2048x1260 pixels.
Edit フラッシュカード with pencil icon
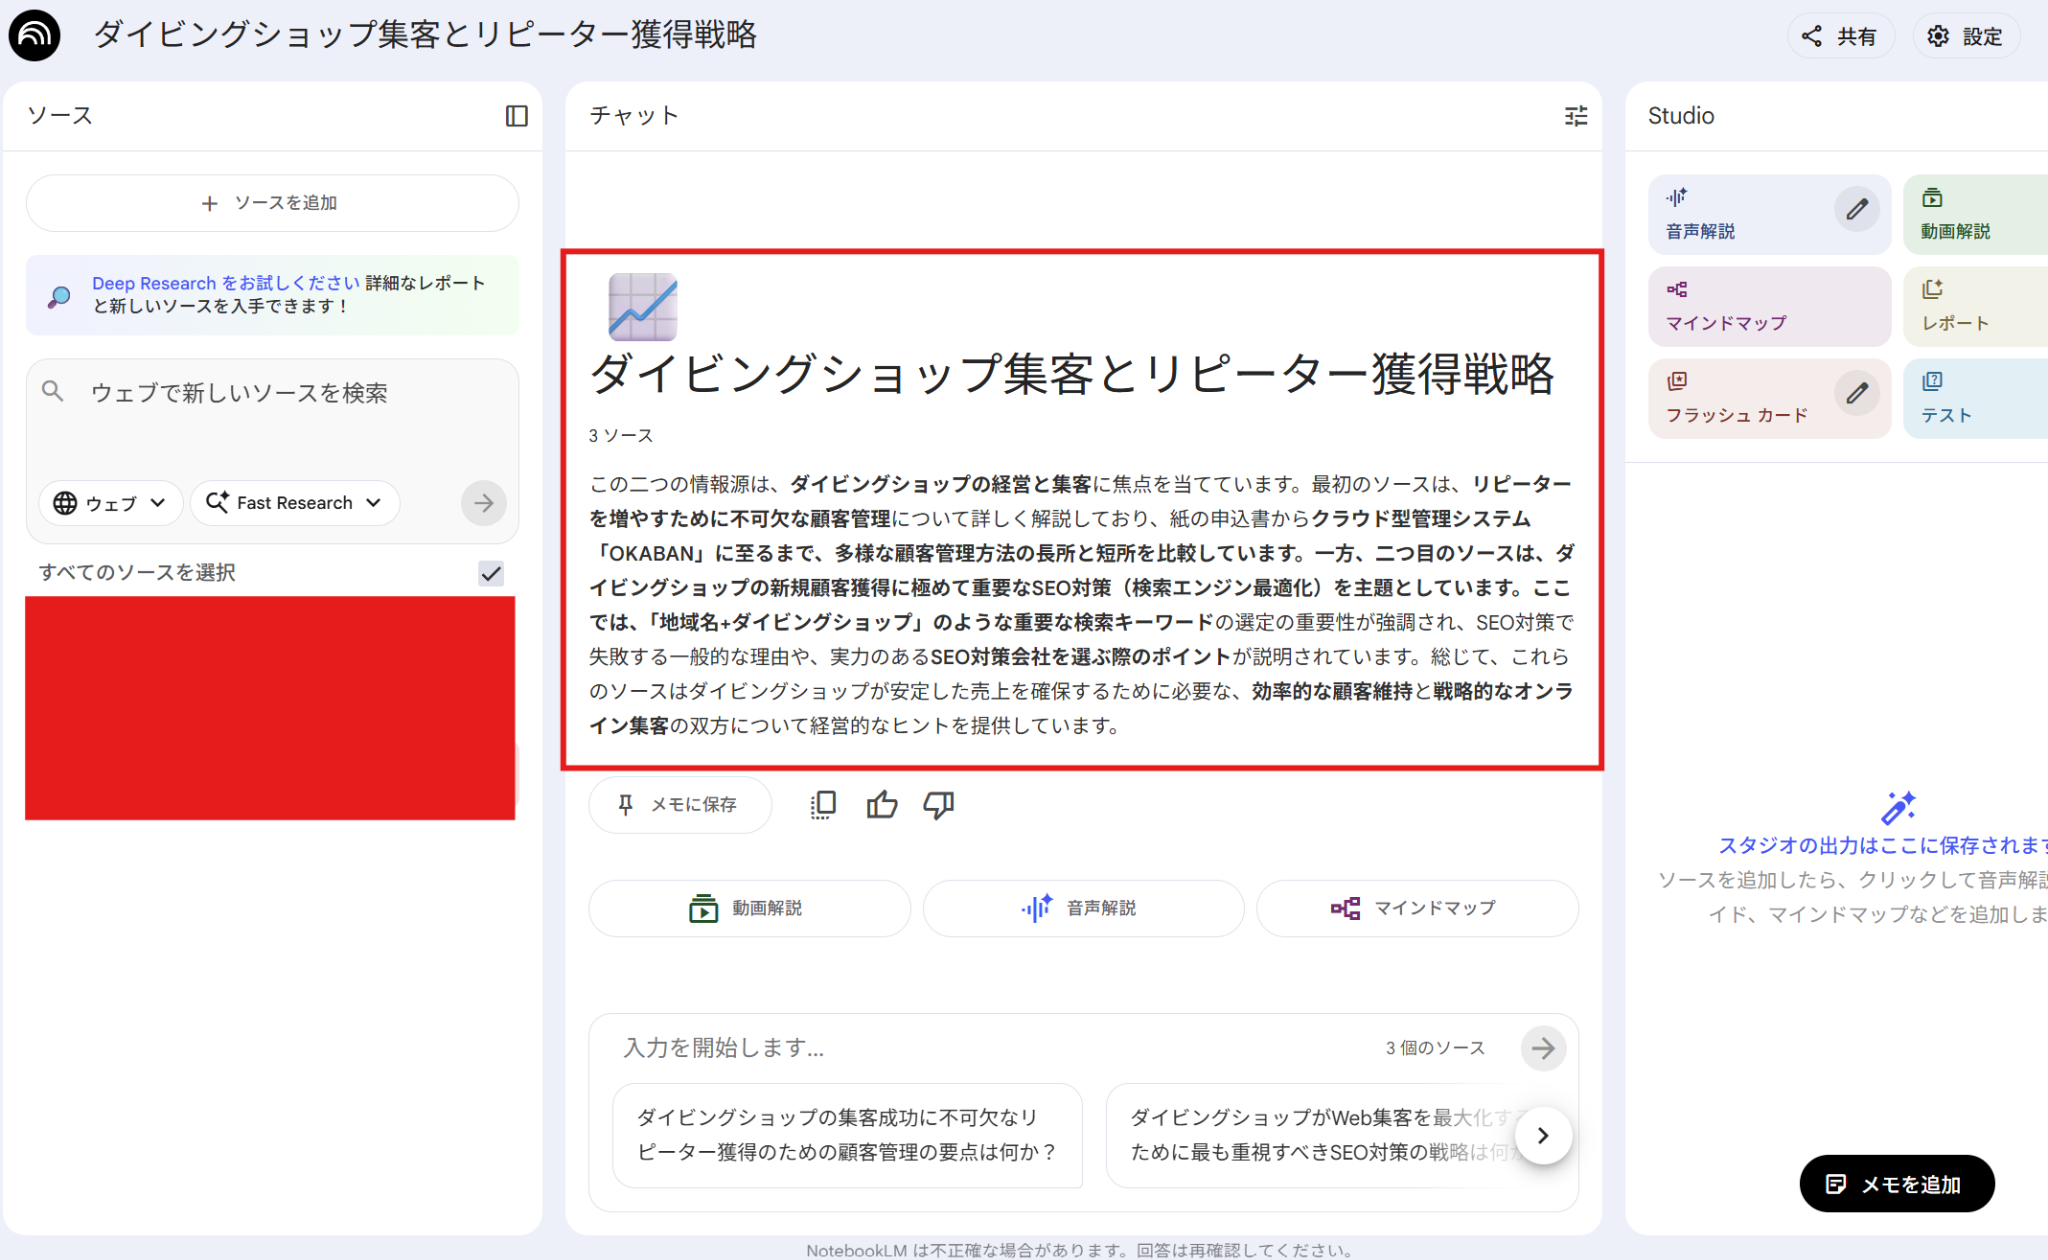click(1857, 394)
